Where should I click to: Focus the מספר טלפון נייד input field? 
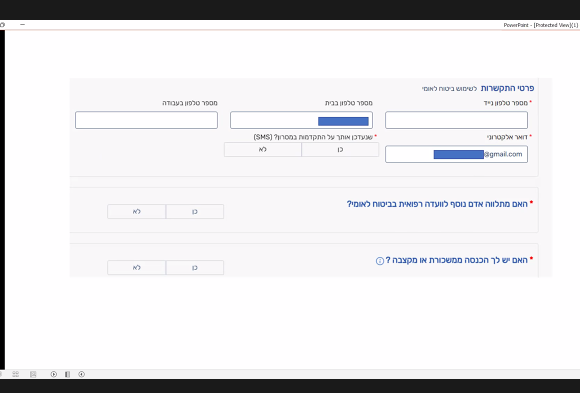(x=456, y=120)
